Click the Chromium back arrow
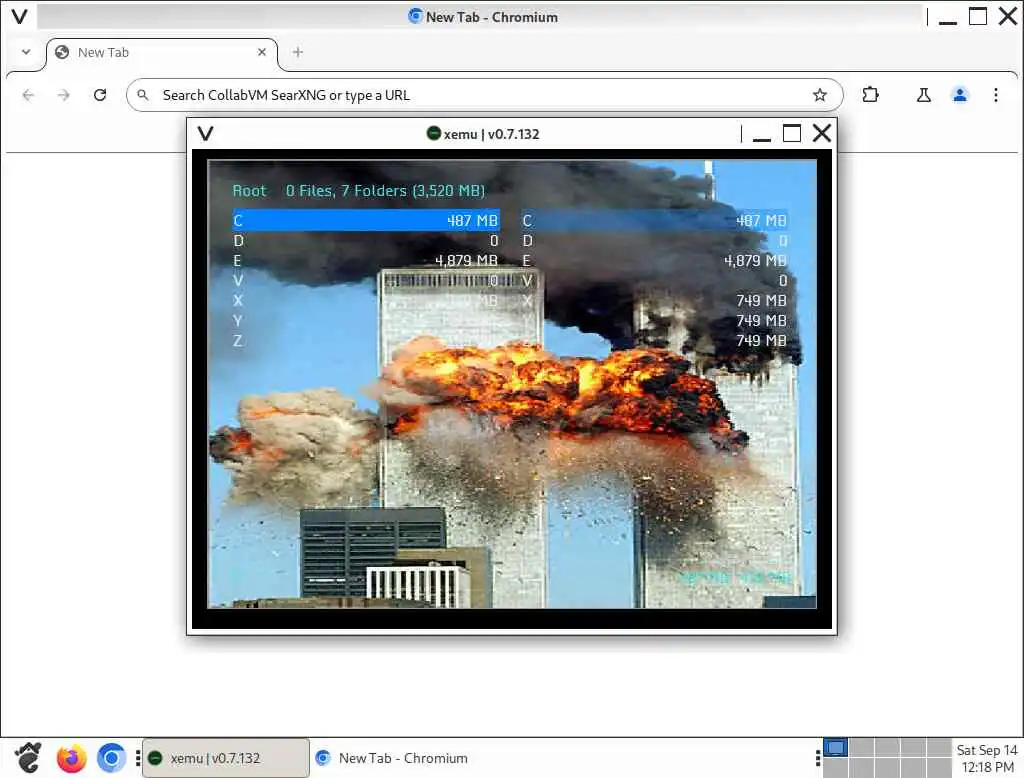This screenshot has height=778, width=1024. pyautogui.click(x=28, y=95)
